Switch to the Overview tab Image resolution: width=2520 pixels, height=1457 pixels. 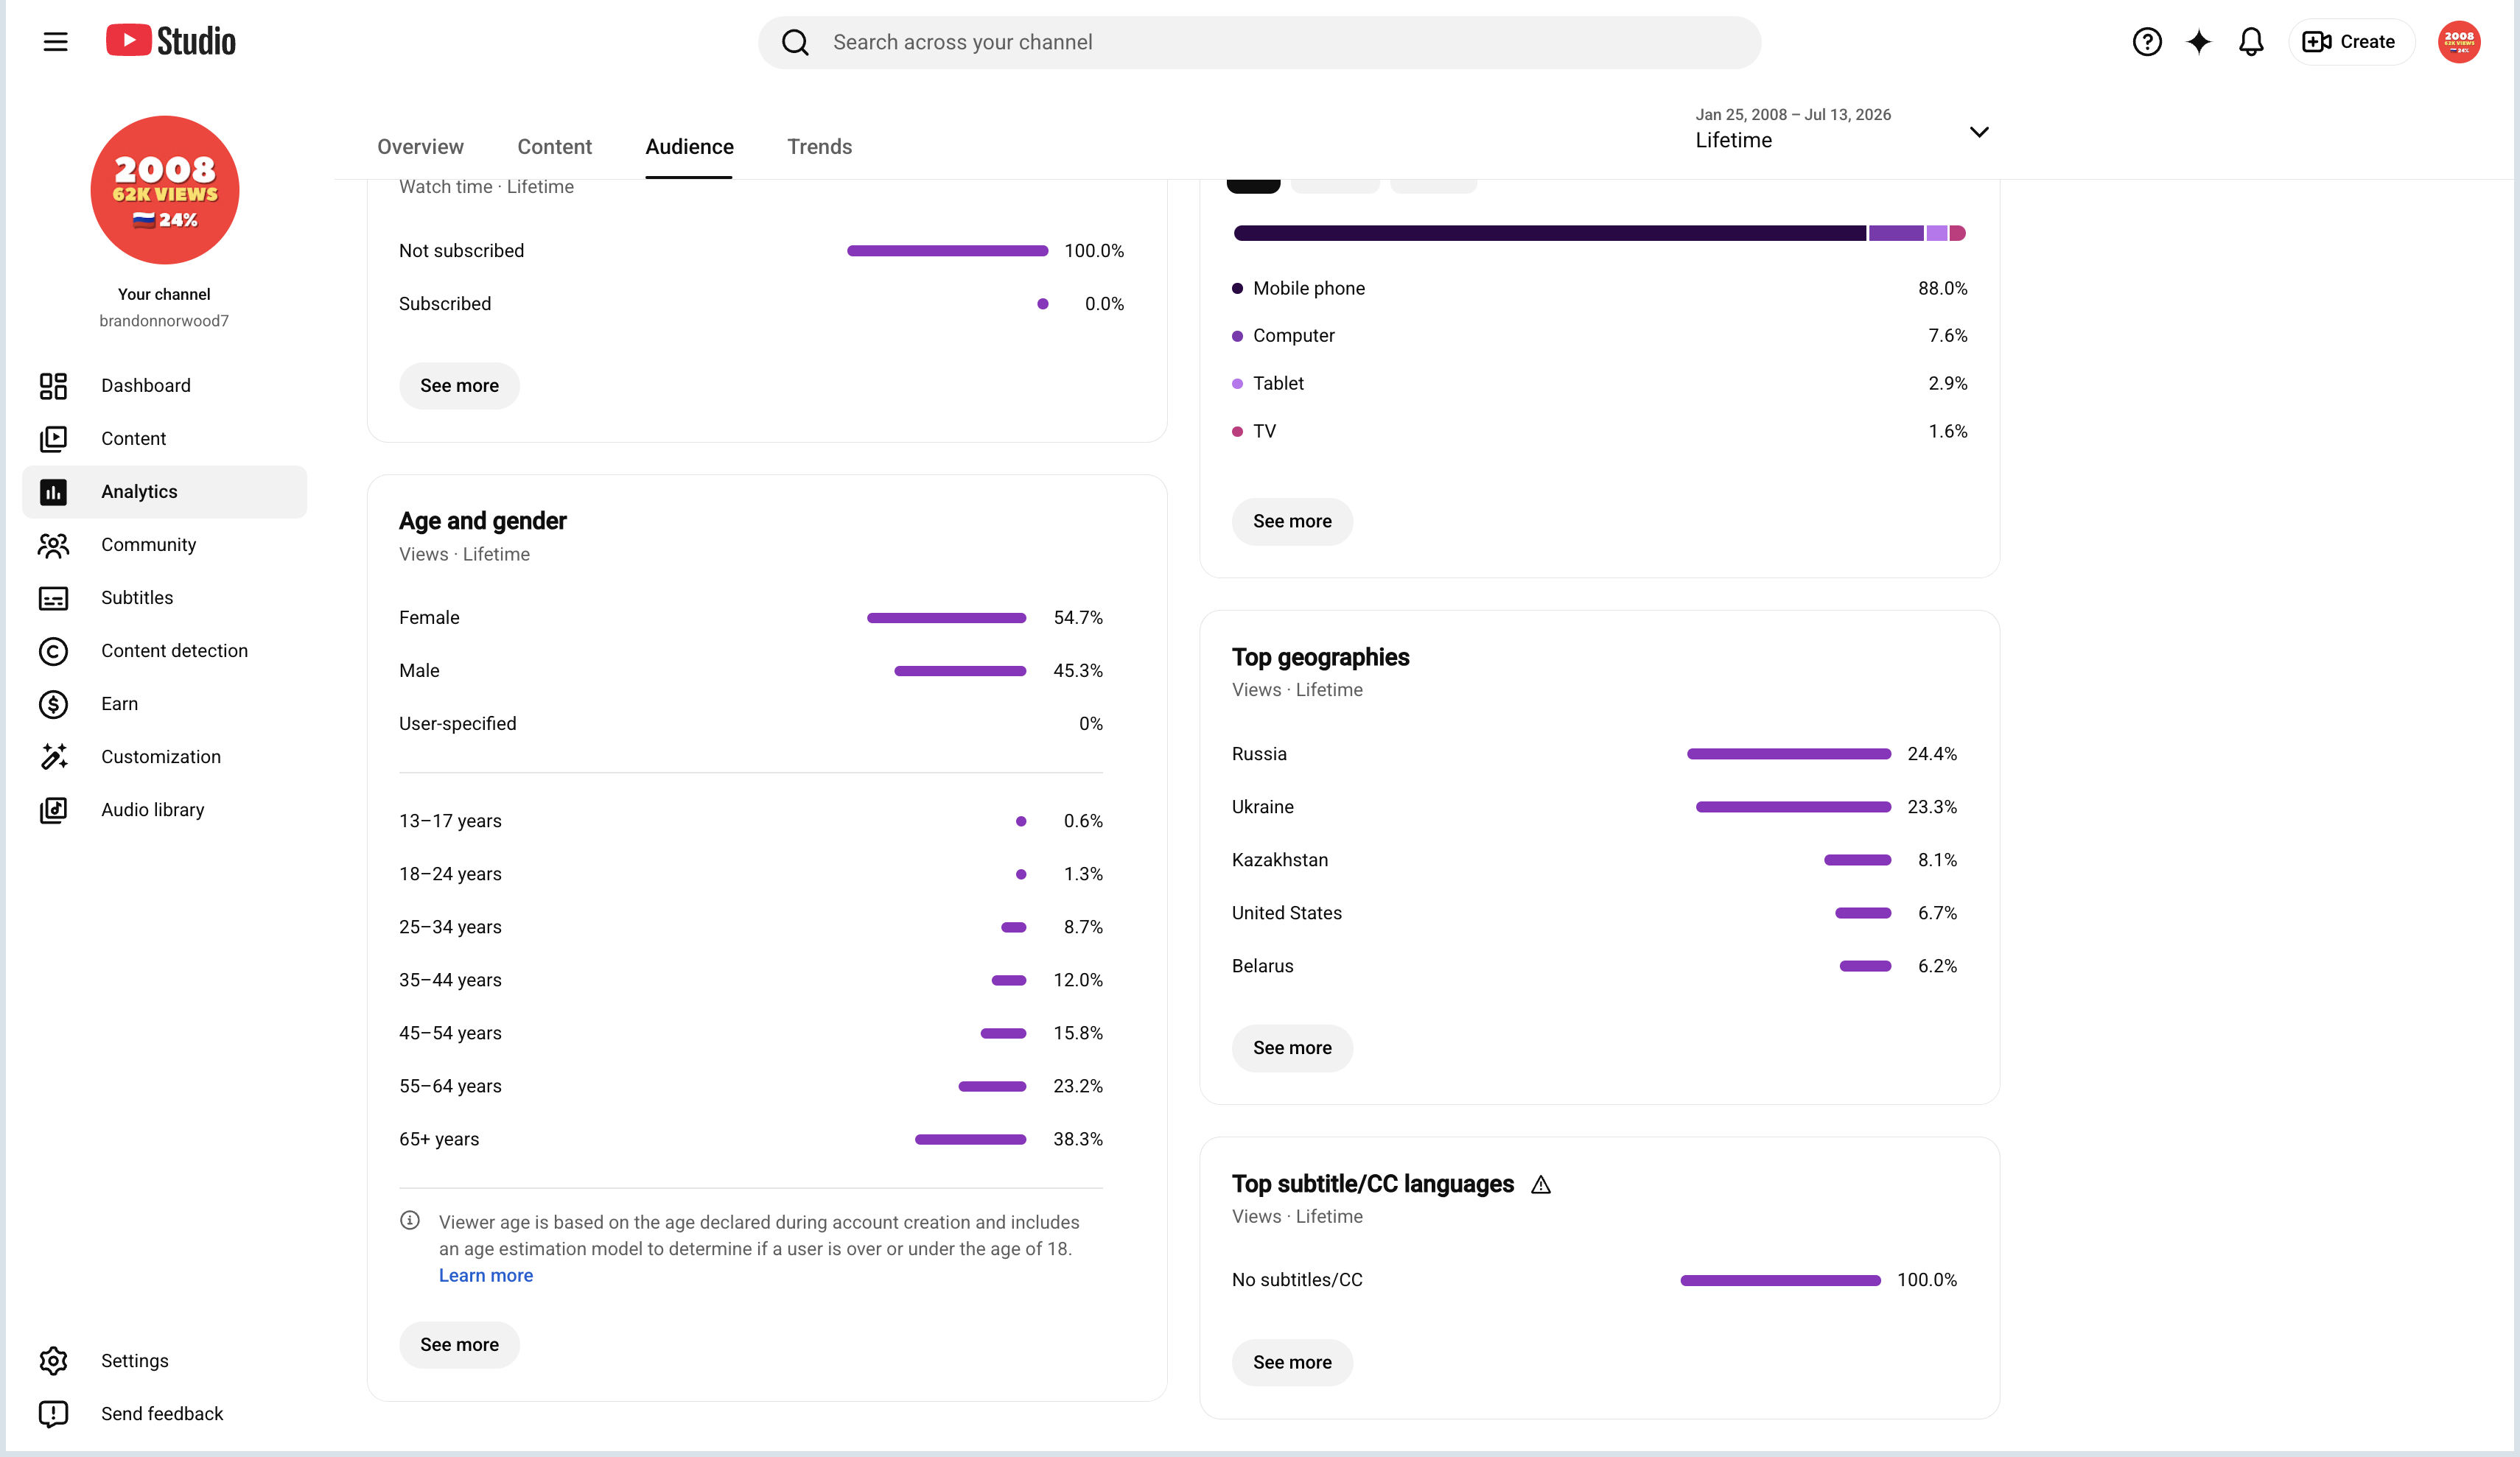click(420, 147)
